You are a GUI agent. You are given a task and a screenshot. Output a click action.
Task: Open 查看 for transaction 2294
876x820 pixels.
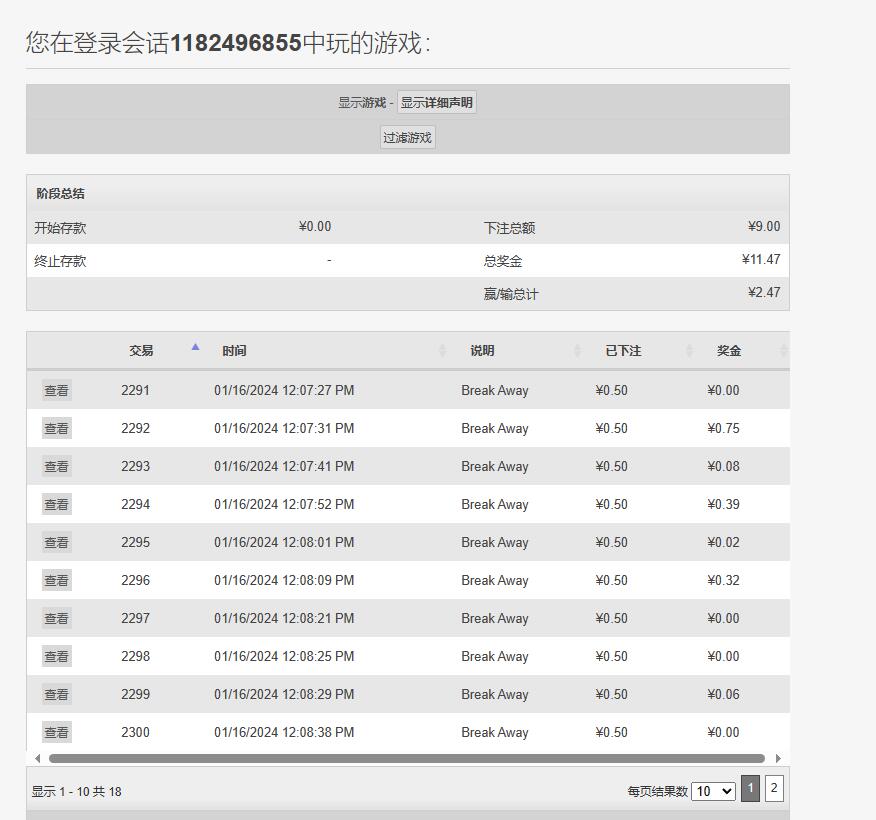56,505
